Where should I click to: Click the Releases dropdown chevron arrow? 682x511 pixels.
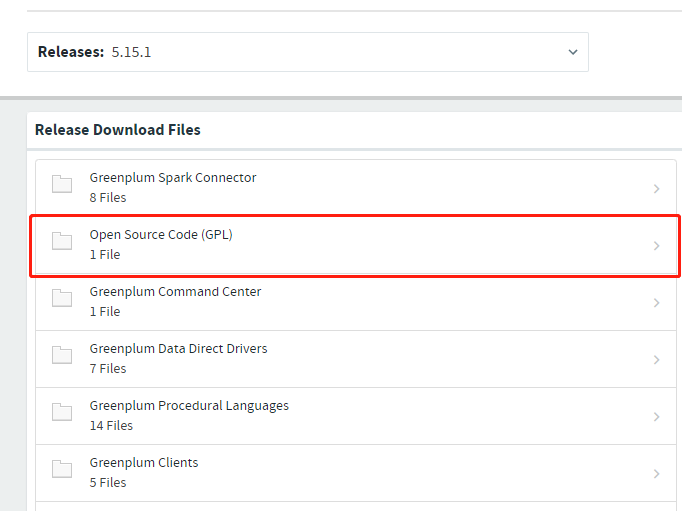[x=573, y=52]
